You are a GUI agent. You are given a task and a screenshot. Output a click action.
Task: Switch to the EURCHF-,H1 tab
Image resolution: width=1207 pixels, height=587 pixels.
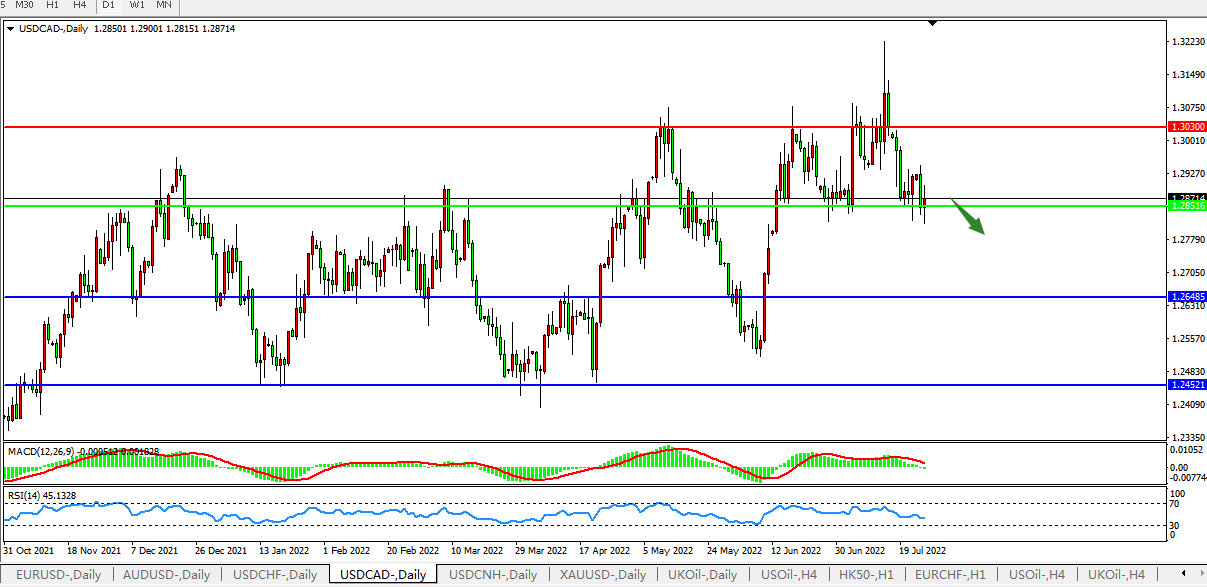coord(947,574)
